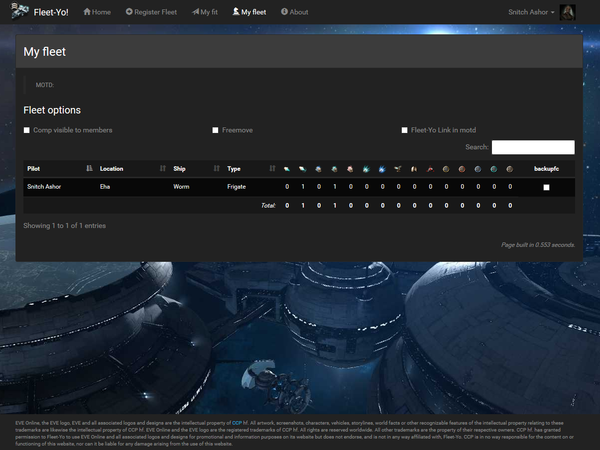Click the Fleet-Yo! brand title link
Screen dimensions: 600x450
pos(52,12)
